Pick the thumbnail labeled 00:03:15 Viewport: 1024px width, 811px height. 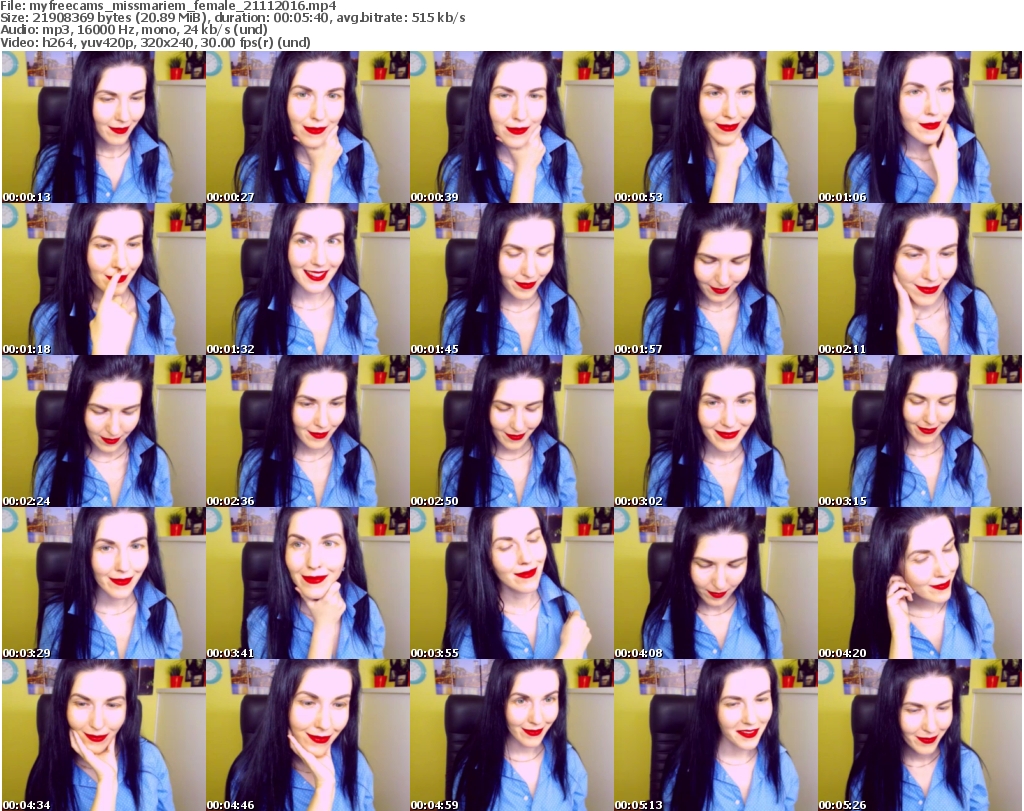(x=920, y=431)
